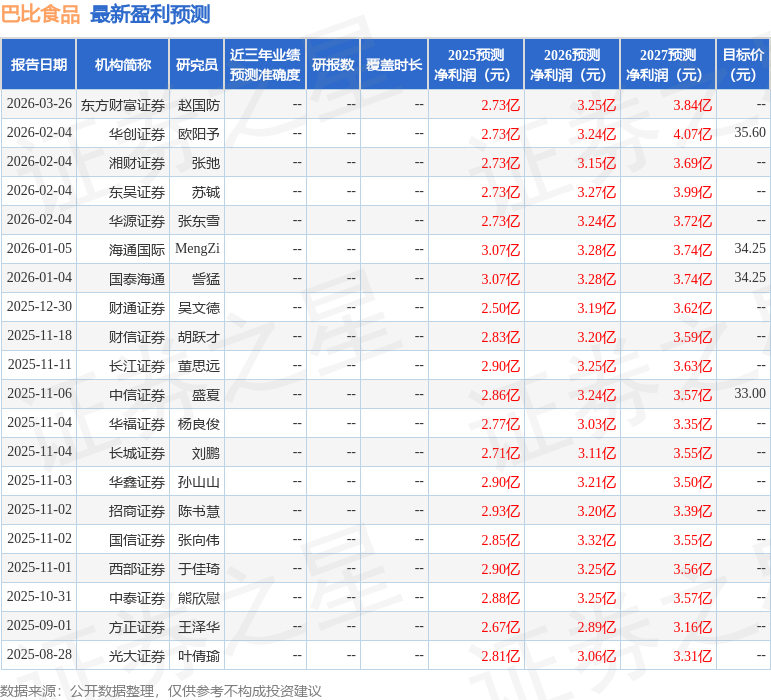Open analyst 叶倩瑜 from 光大证券
This screenshot has width=771, height=700.
click(198, 656)
